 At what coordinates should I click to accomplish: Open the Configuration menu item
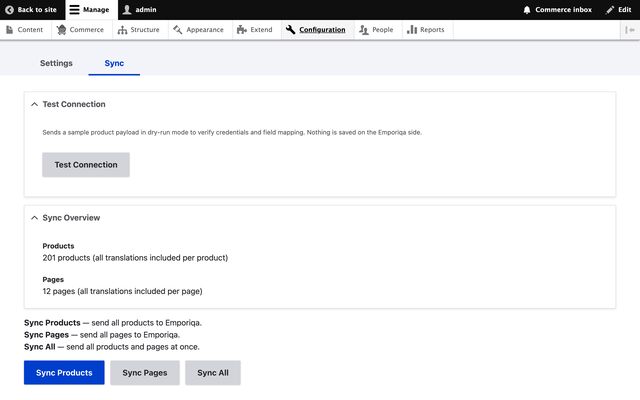point(322,30)
